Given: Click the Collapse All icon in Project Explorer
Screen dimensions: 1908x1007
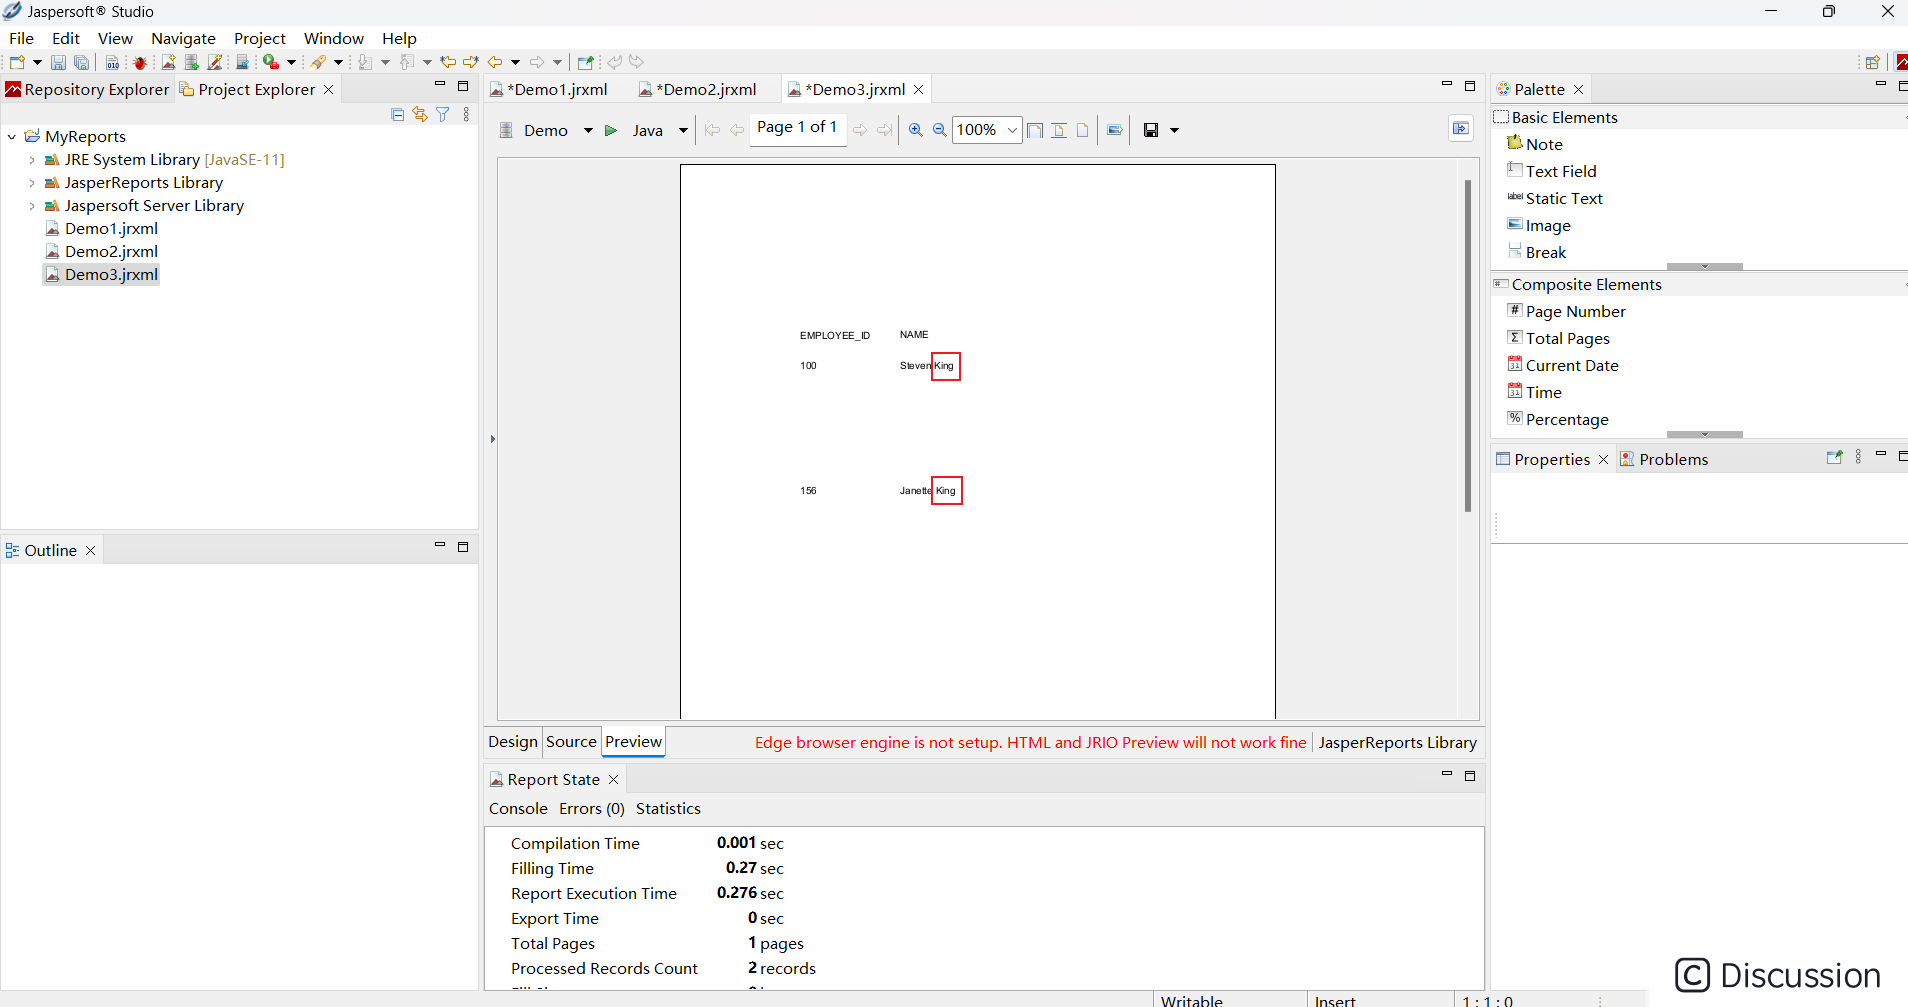Looking at the screenshot, I should tap(397, 115).
